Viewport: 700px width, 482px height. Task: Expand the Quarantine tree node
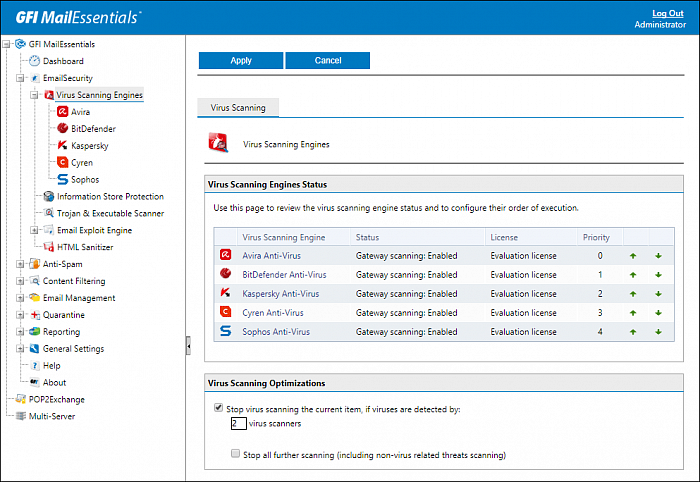click(20, 315)
